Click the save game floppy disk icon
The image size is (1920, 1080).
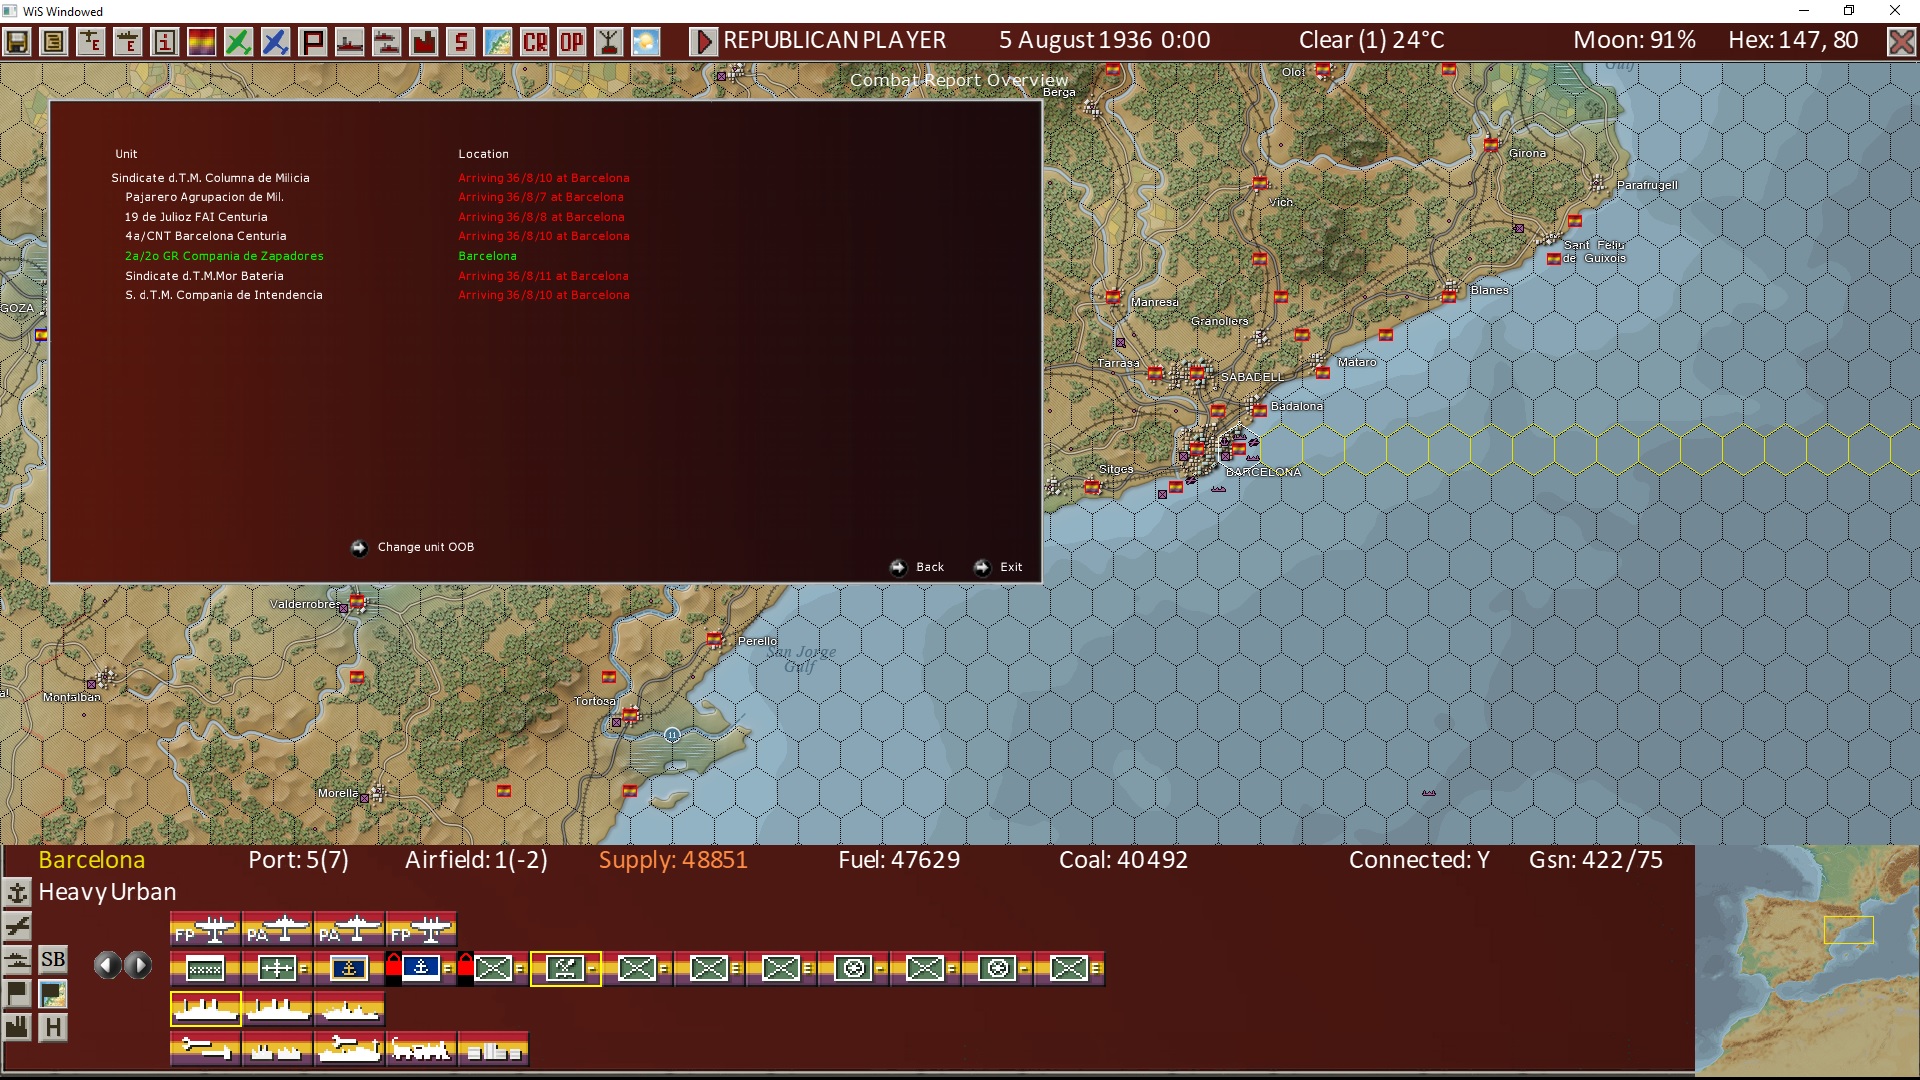tap(17, 42)
